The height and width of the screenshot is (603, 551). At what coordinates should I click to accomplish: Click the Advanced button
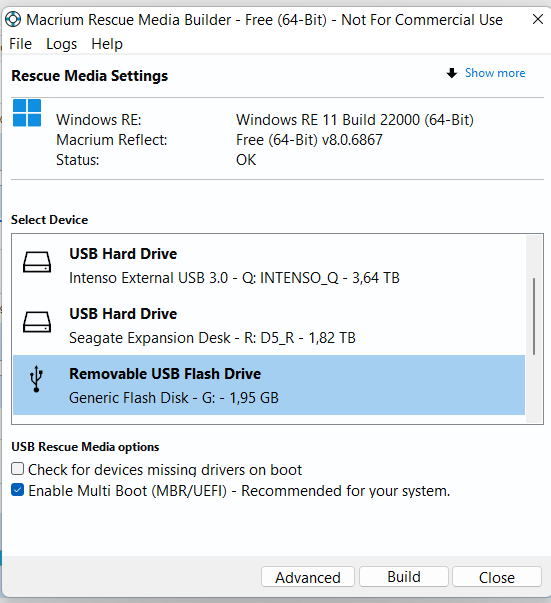click(x=308, y=577)
